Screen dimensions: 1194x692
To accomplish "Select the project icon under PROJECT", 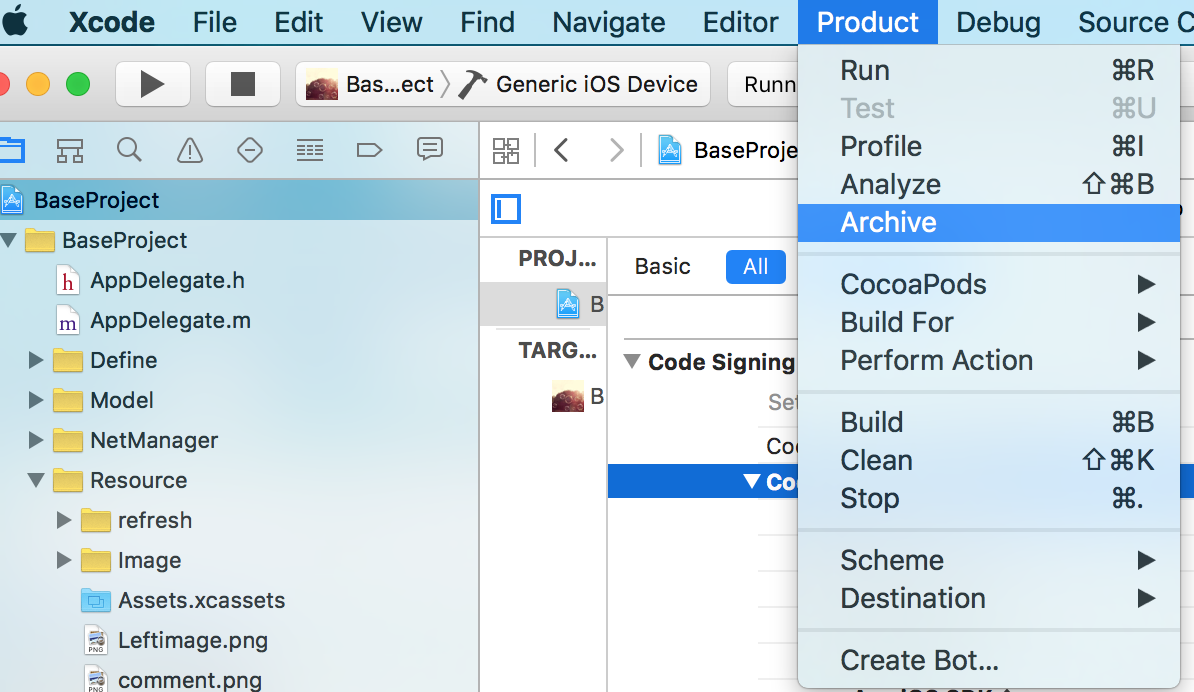I will pos(567,304).
